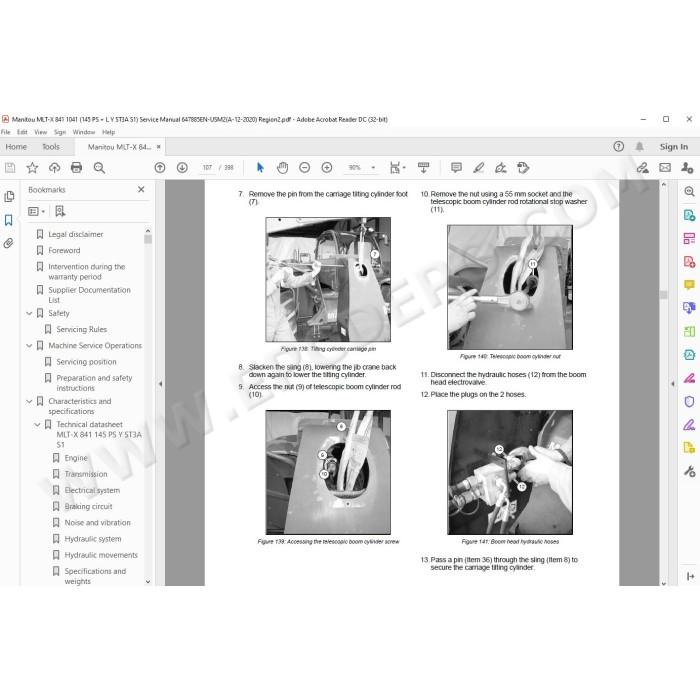The image size is (700, 700).
Task: Open the Protect shield tool
Action: pyautogui.click(x=689, y=401)
